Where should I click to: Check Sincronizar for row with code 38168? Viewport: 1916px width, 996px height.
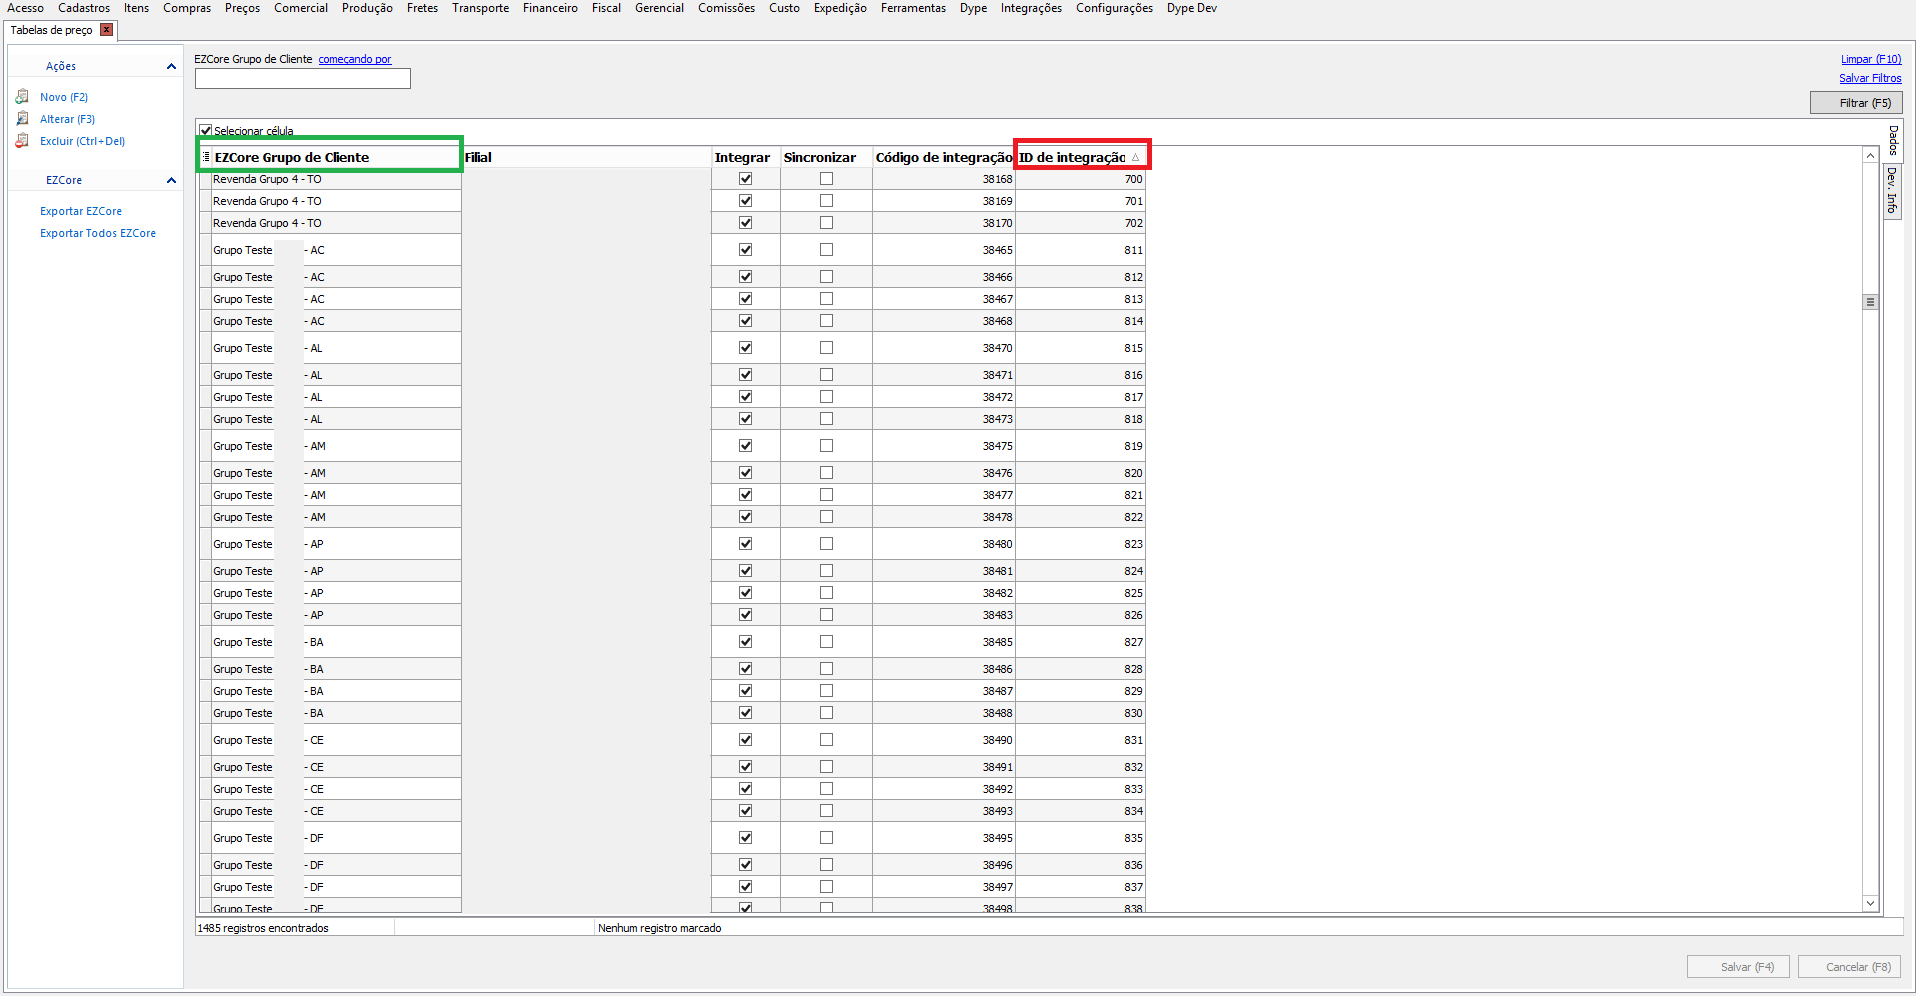pyautogui.click(x=826, y=179)
